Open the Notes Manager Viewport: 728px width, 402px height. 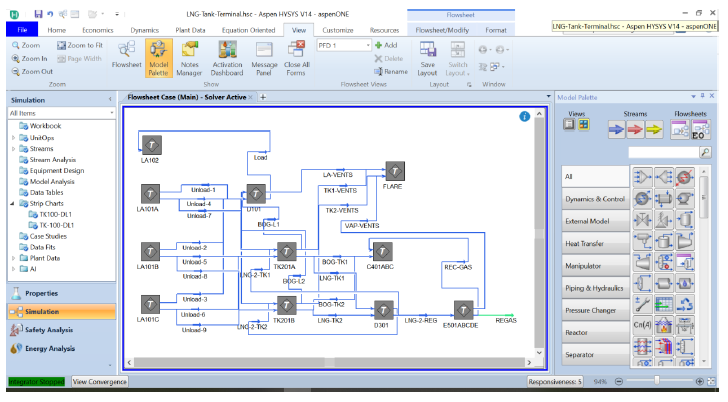(x=189, y=58)
